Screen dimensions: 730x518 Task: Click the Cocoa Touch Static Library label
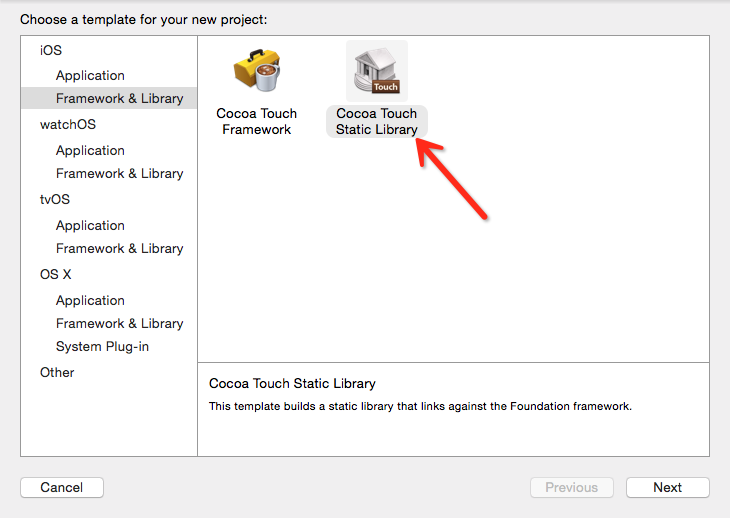(377, 121)
